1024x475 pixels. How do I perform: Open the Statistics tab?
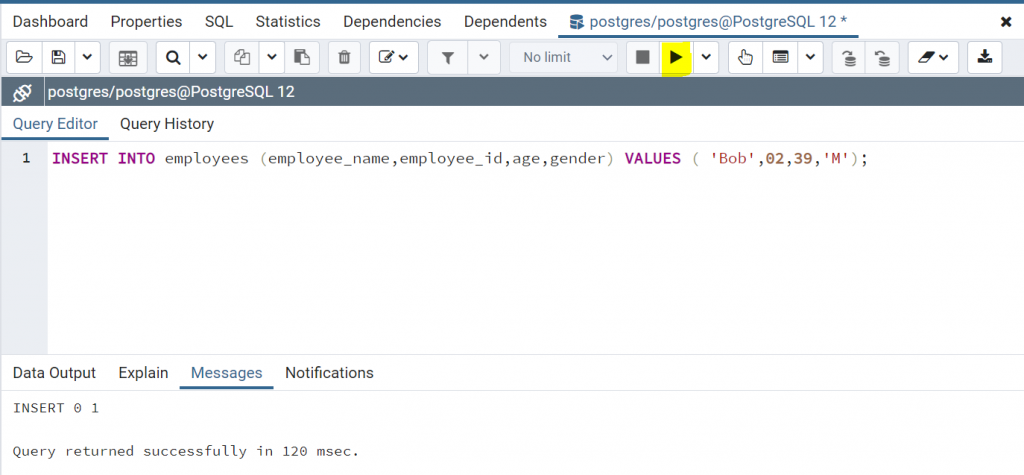pyautogui.click(x=288, y=22)
